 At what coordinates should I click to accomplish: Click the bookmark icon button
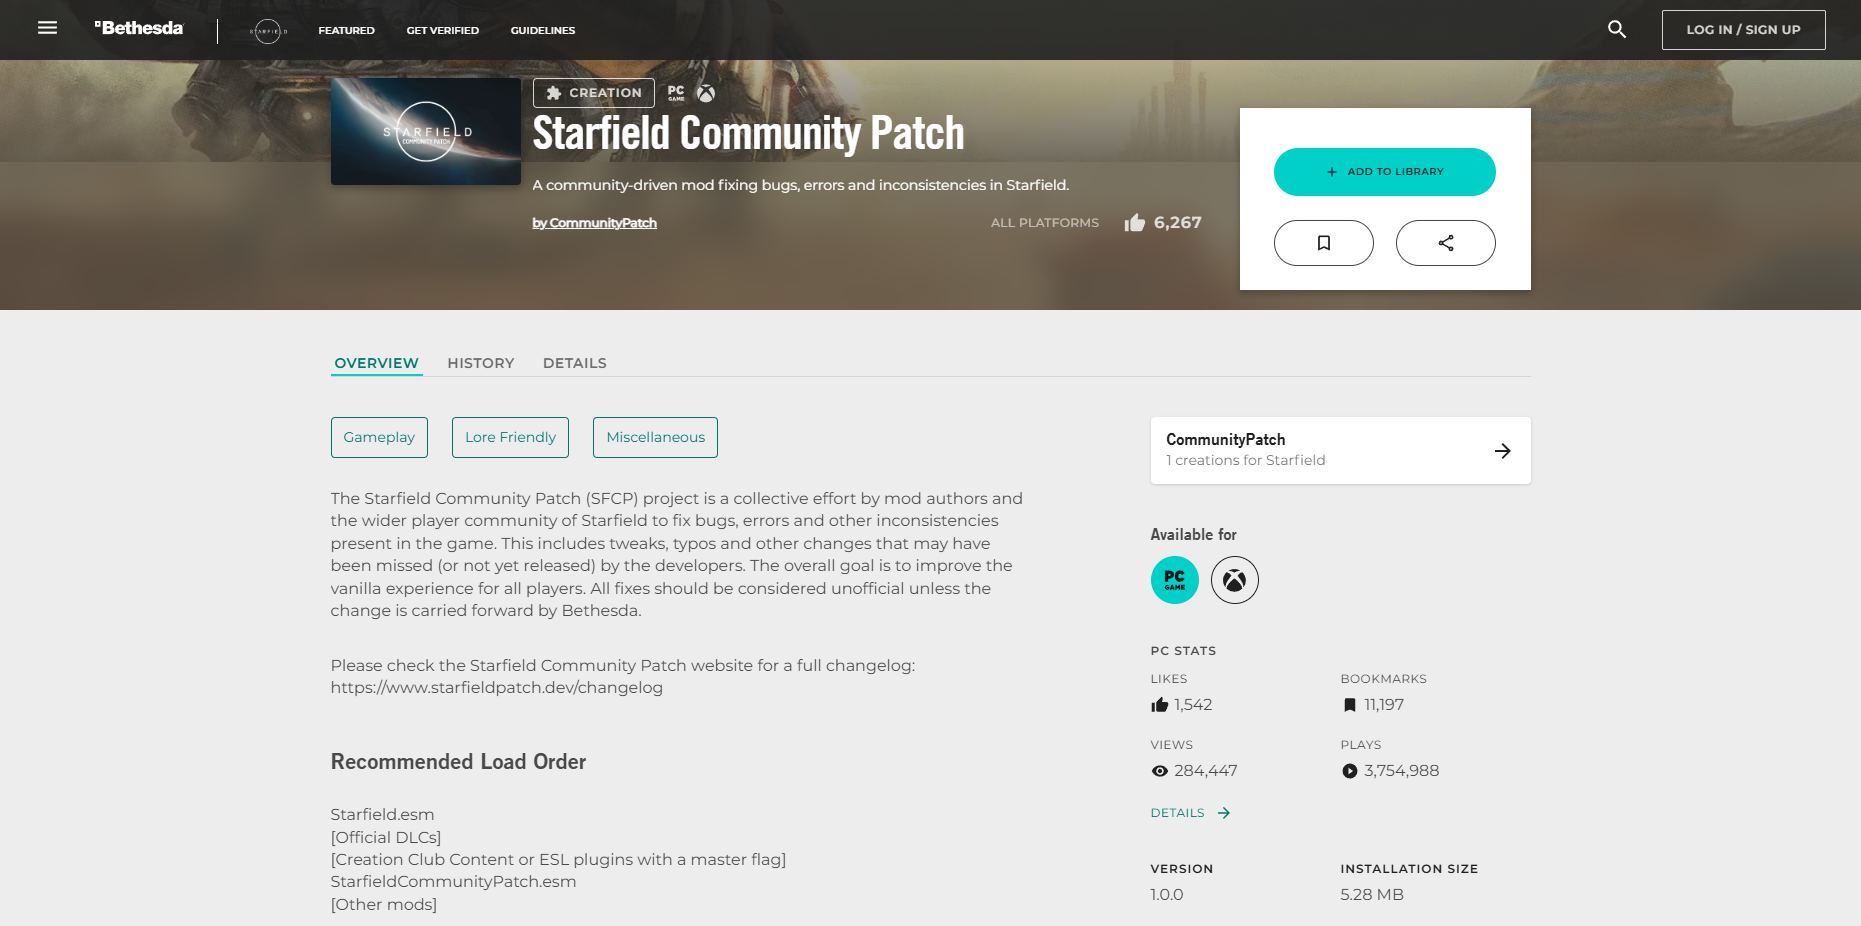click(x=1324, y=243)
